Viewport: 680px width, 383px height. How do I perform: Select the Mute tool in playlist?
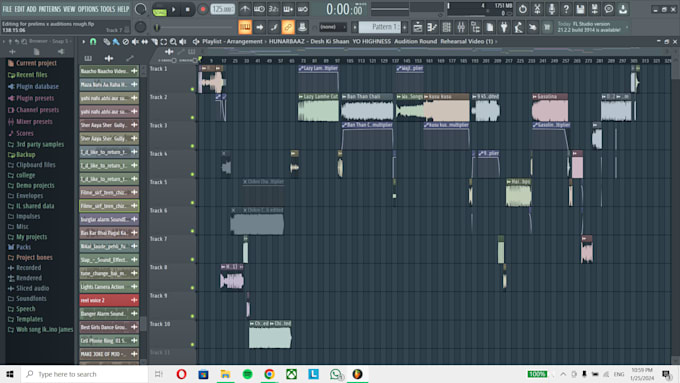(135, 42)
